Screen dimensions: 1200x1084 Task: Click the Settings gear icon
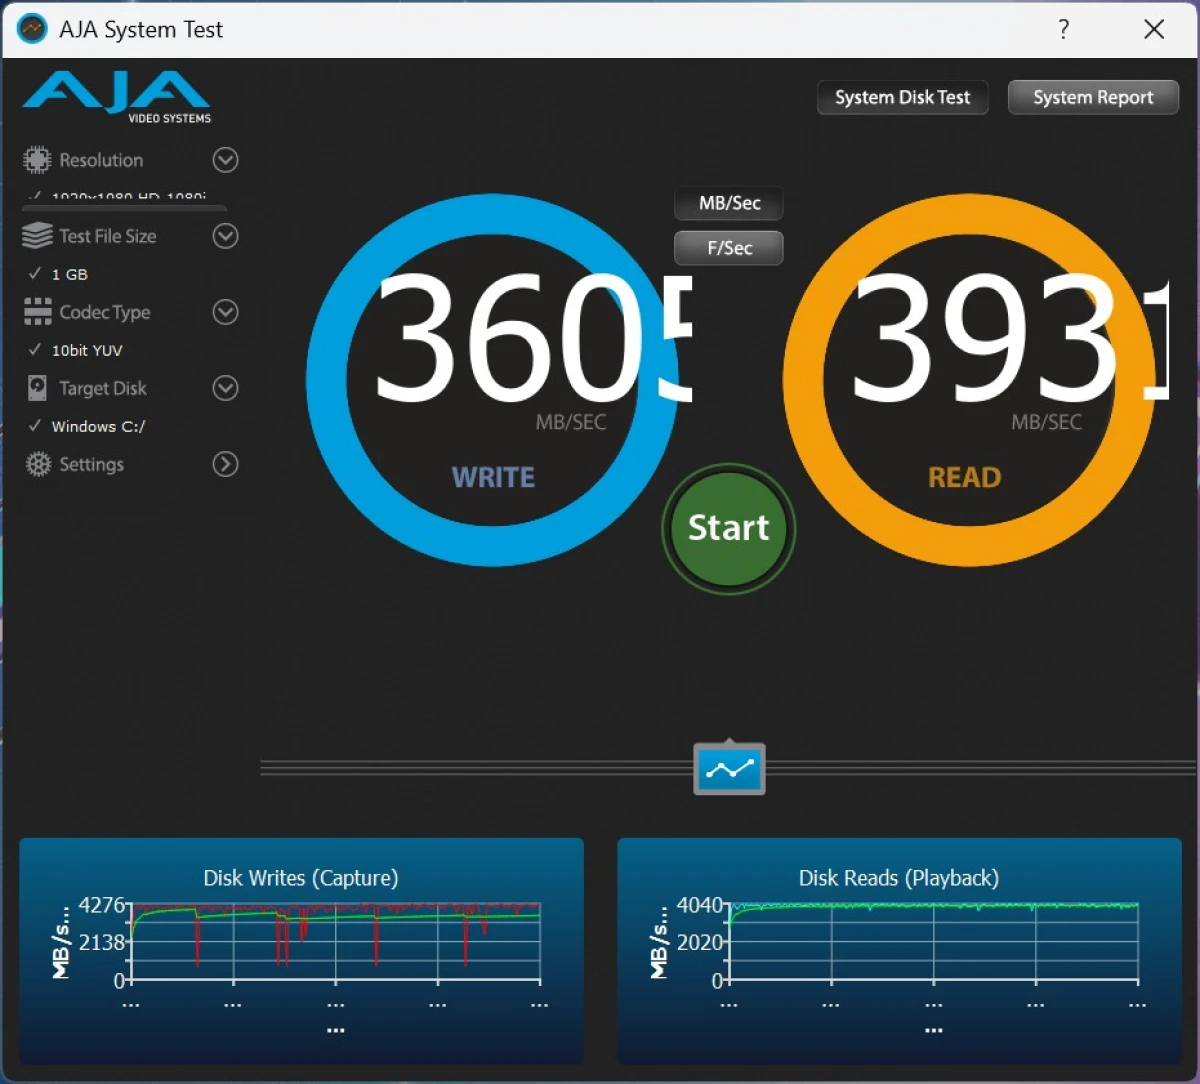(37, 464)
